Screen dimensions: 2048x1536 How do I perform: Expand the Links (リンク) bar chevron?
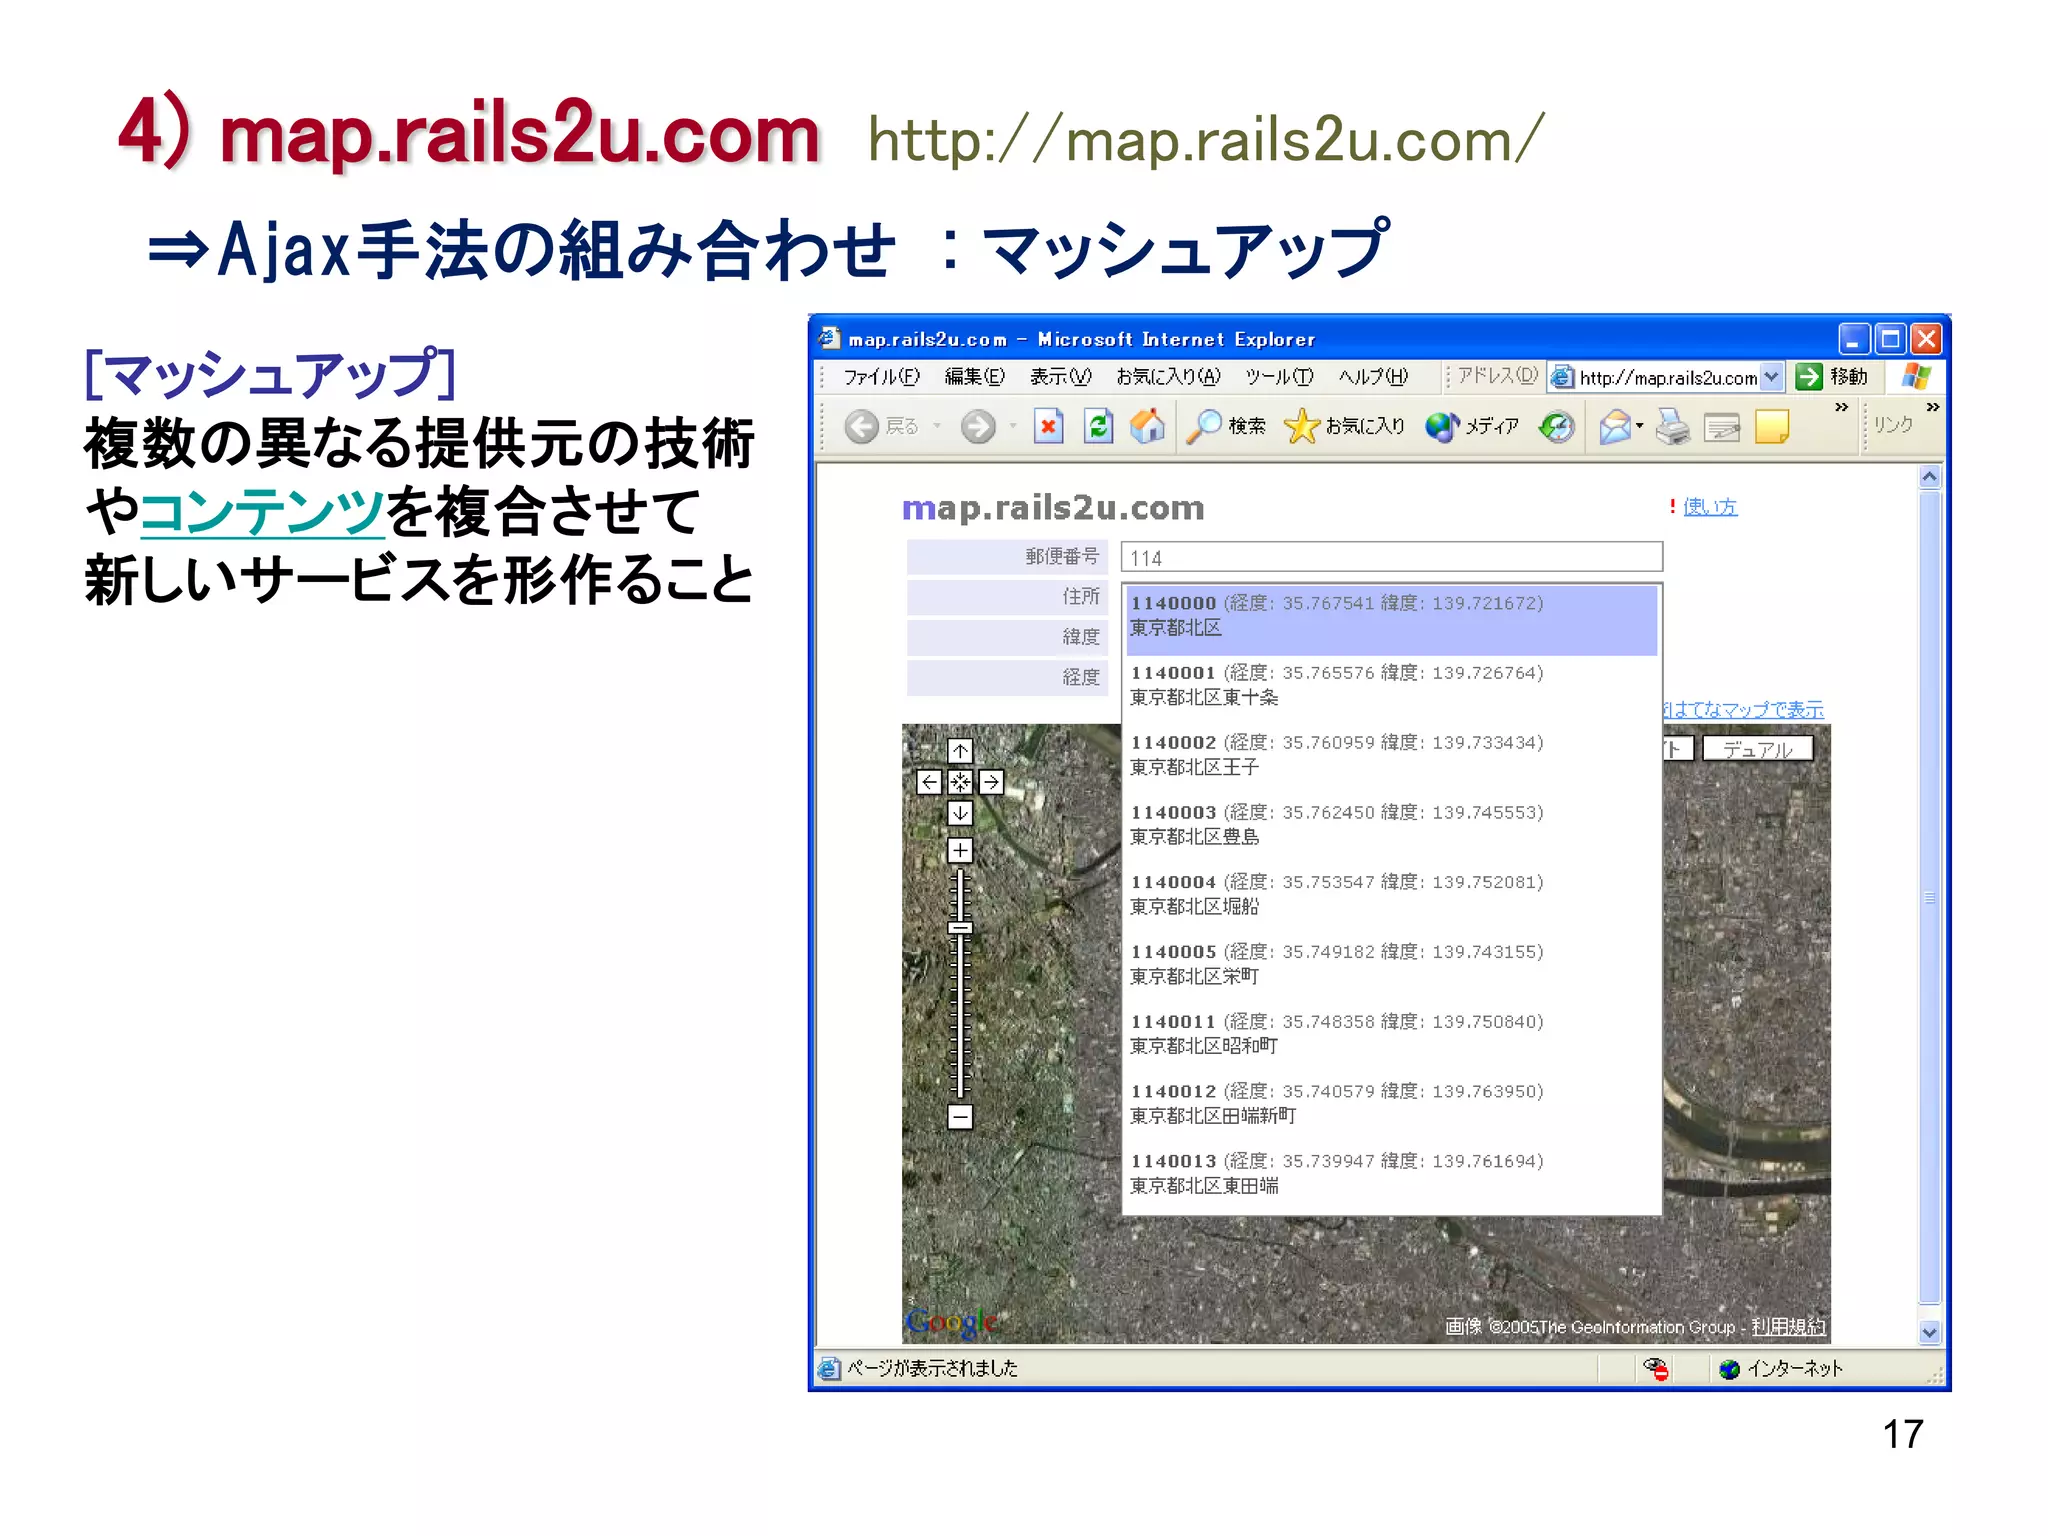(x=1933, y=407)
